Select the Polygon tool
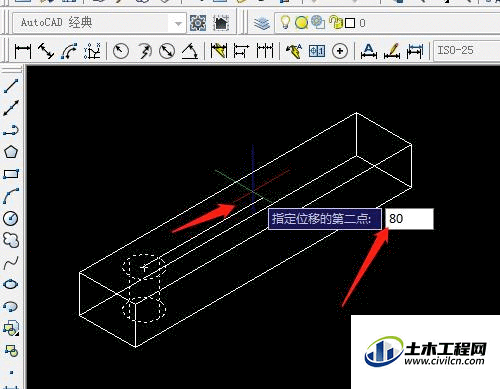 pos(11,152)
